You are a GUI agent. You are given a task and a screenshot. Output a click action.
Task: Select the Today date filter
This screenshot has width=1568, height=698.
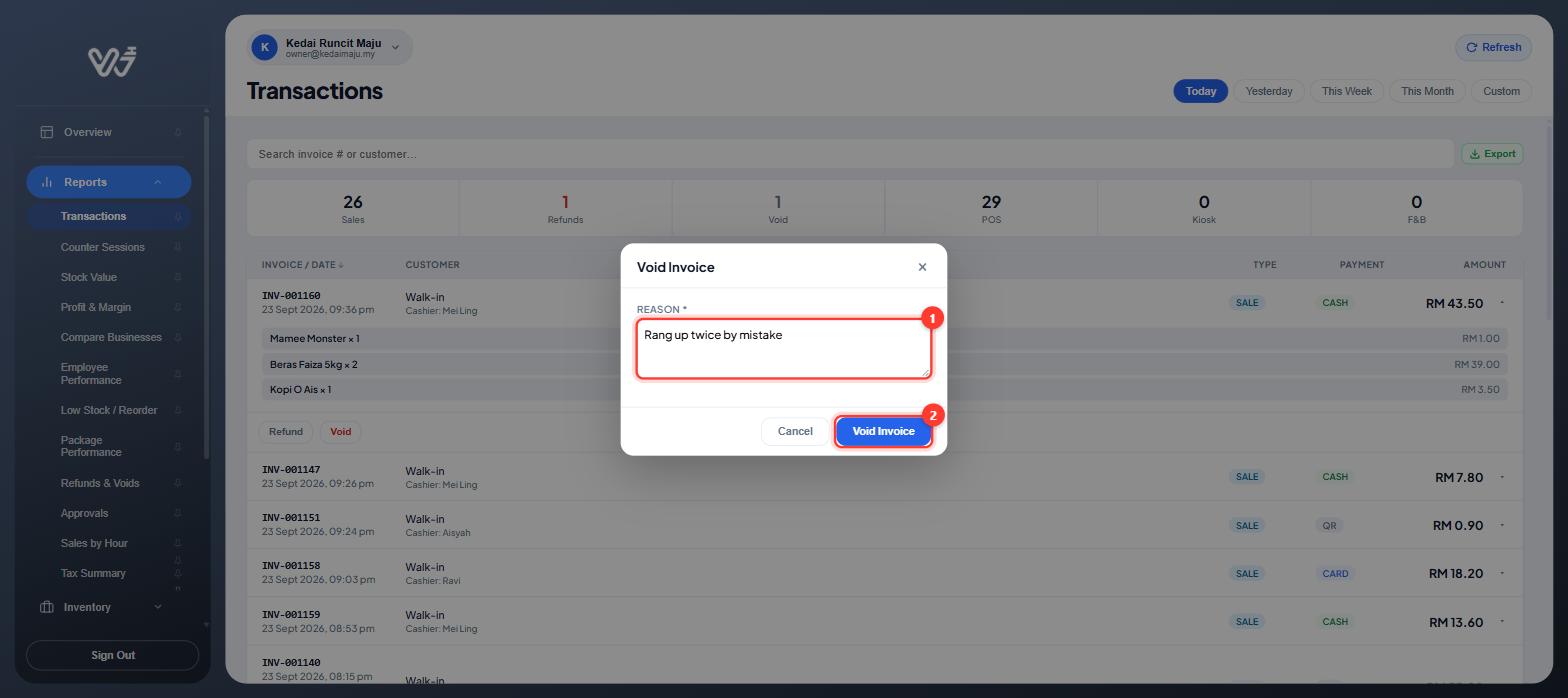pyautogui.click(x=1201, y=91)
